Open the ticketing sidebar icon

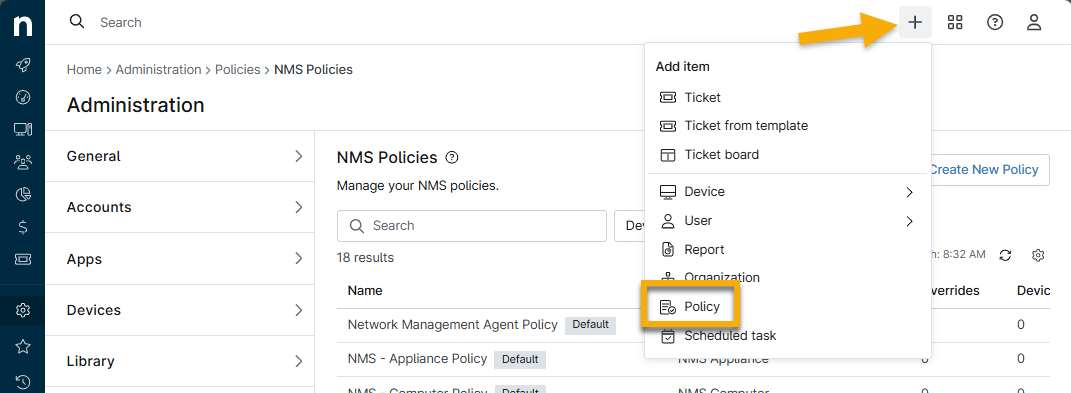pyautogui.click(x=23, y=259)
